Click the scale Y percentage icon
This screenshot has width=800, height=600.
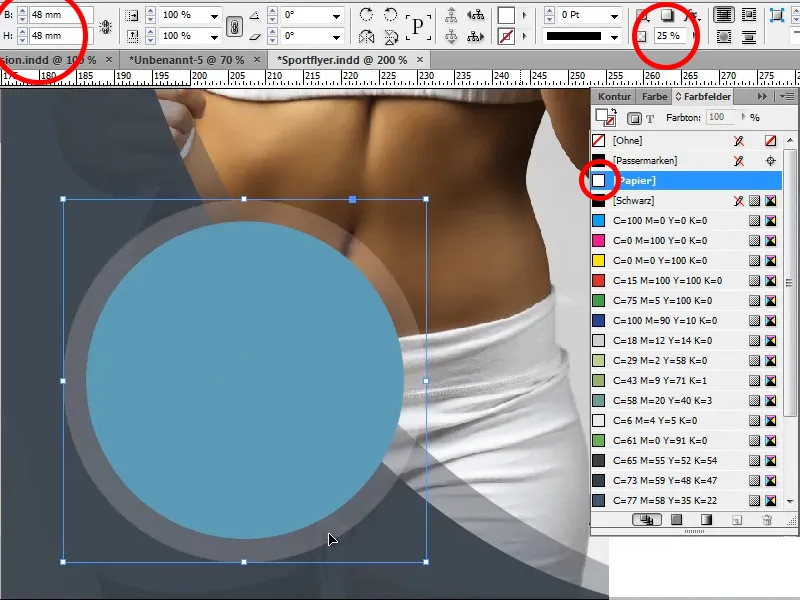132,36
